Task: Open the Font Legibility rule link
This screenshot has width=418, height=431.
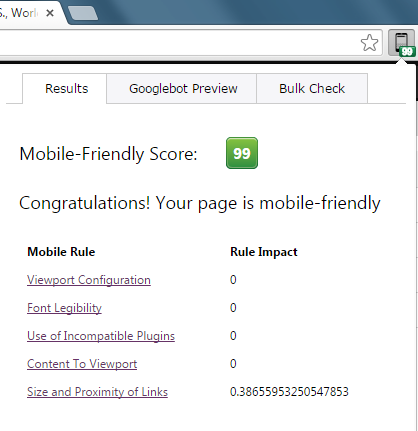Action: [64, 308]
